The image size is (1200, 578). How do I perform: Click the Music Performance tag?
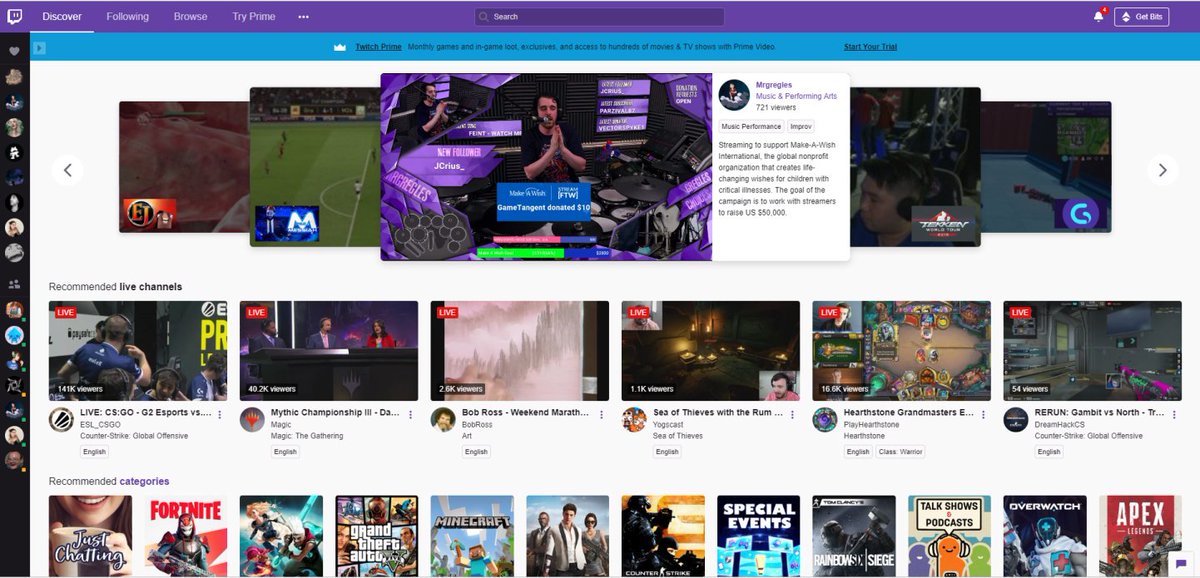pos(751,127)
